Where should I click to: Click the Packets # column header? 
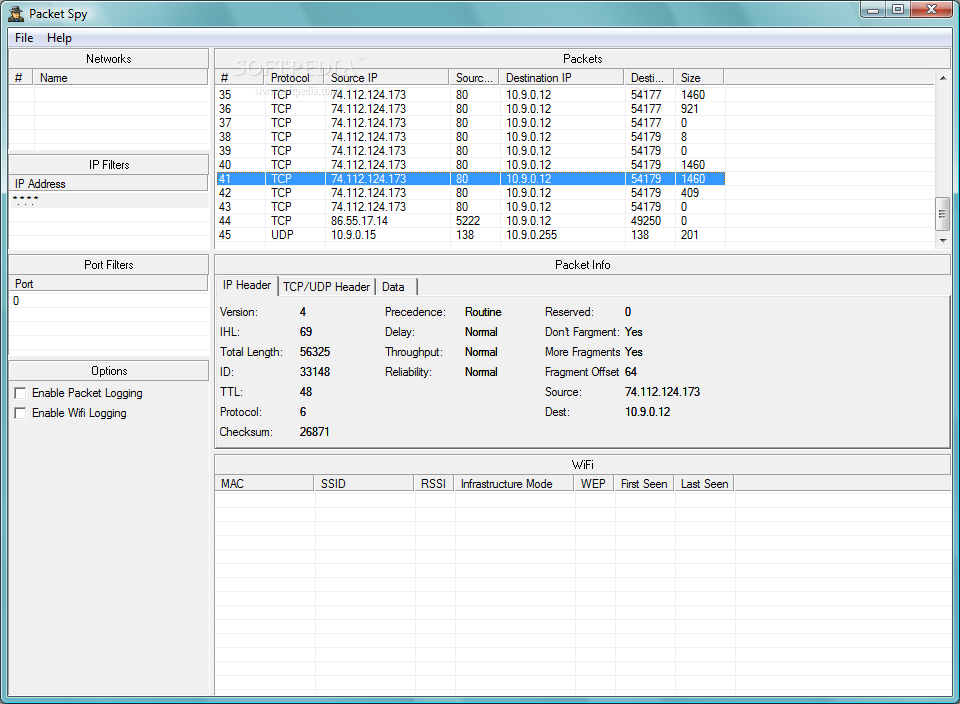tap(240, 78)
